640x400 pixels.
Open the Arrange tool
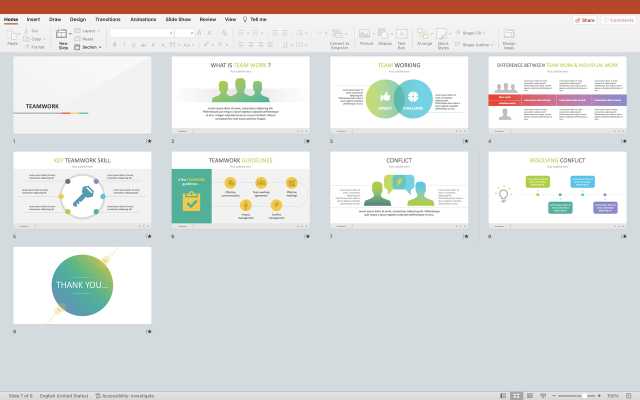pyautogui.click(x=425, y=34)
